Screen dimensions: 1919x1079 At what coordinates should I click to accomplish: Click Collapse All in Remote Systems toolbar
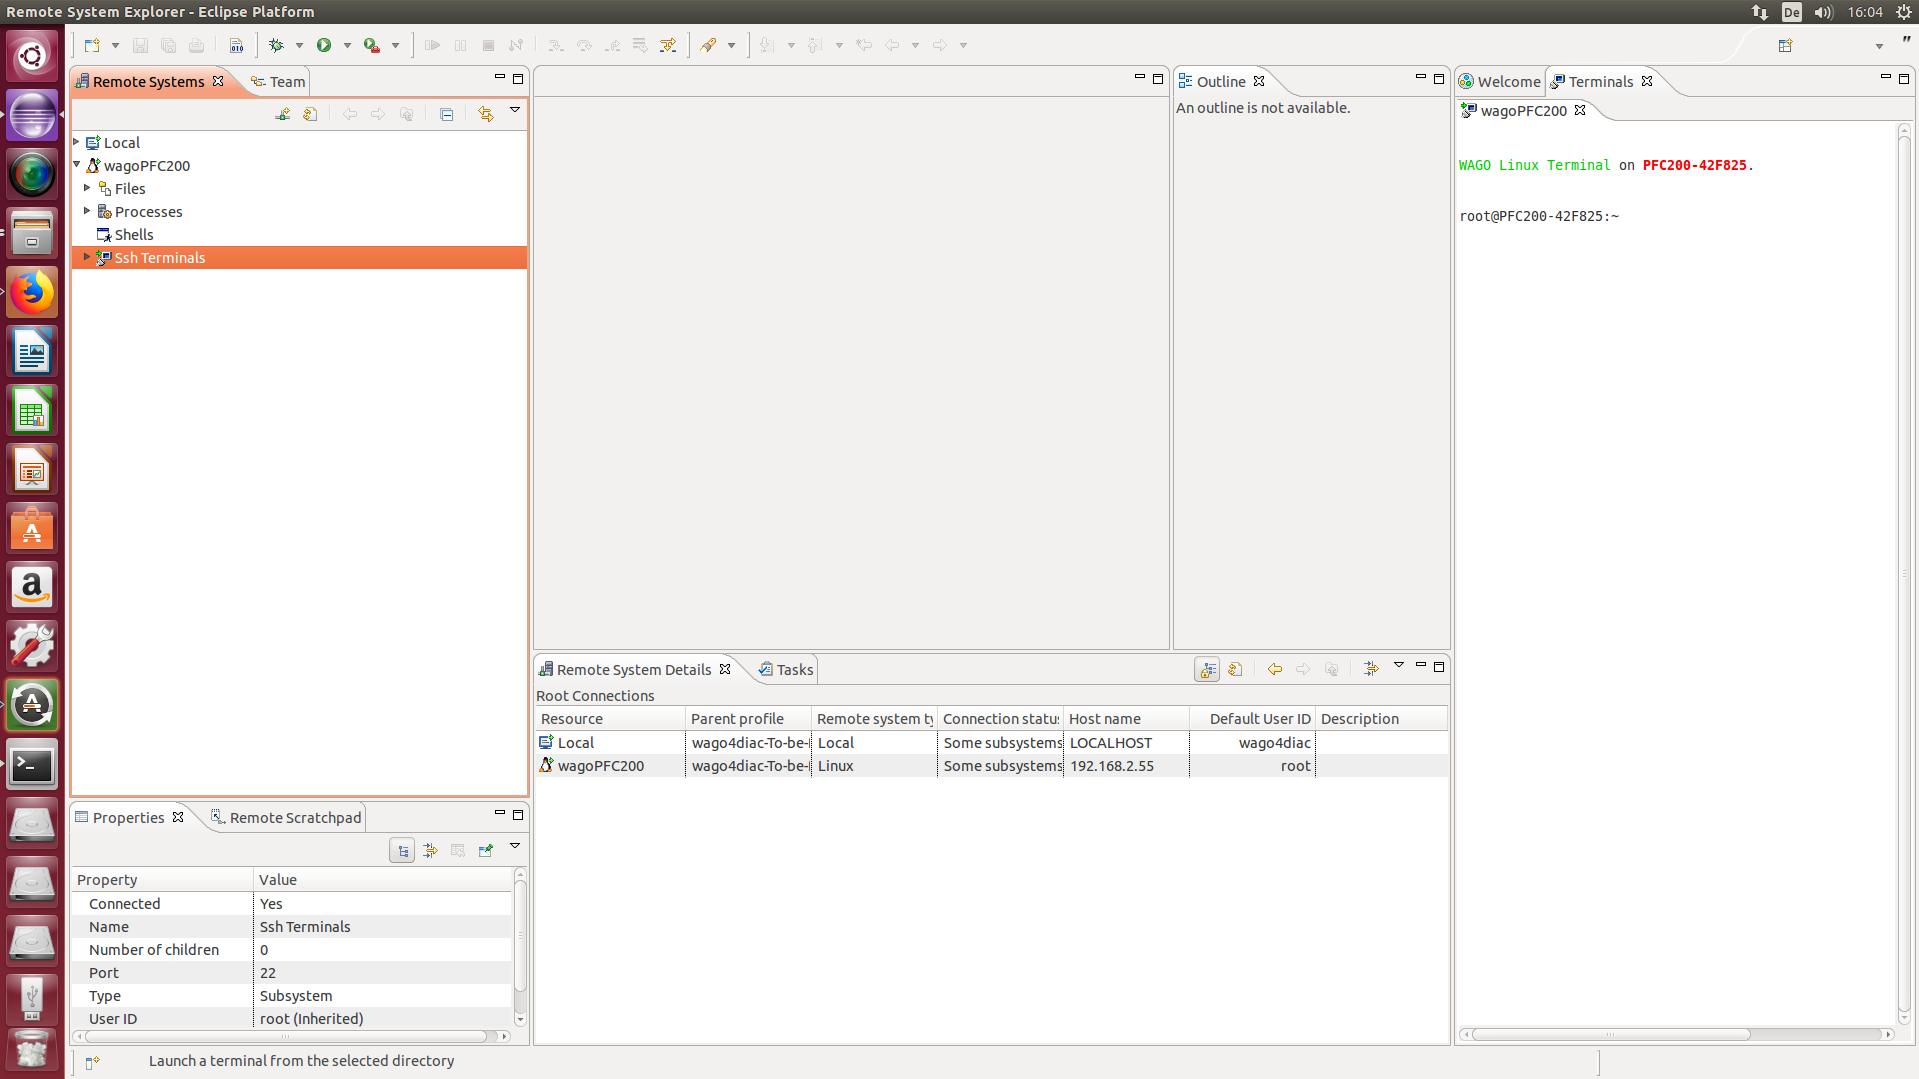(447, 114)
